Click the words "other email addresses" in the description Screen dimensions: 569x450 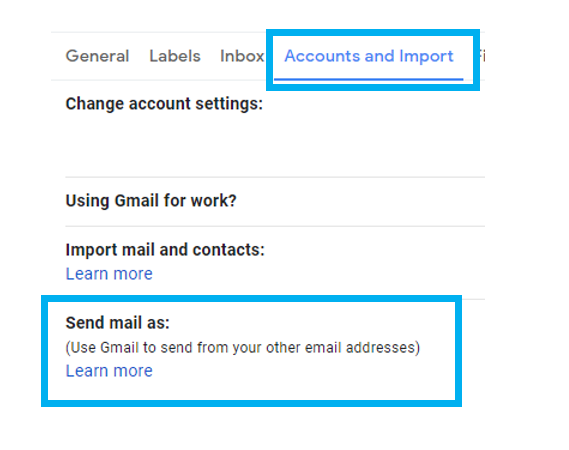pos(343,348)
